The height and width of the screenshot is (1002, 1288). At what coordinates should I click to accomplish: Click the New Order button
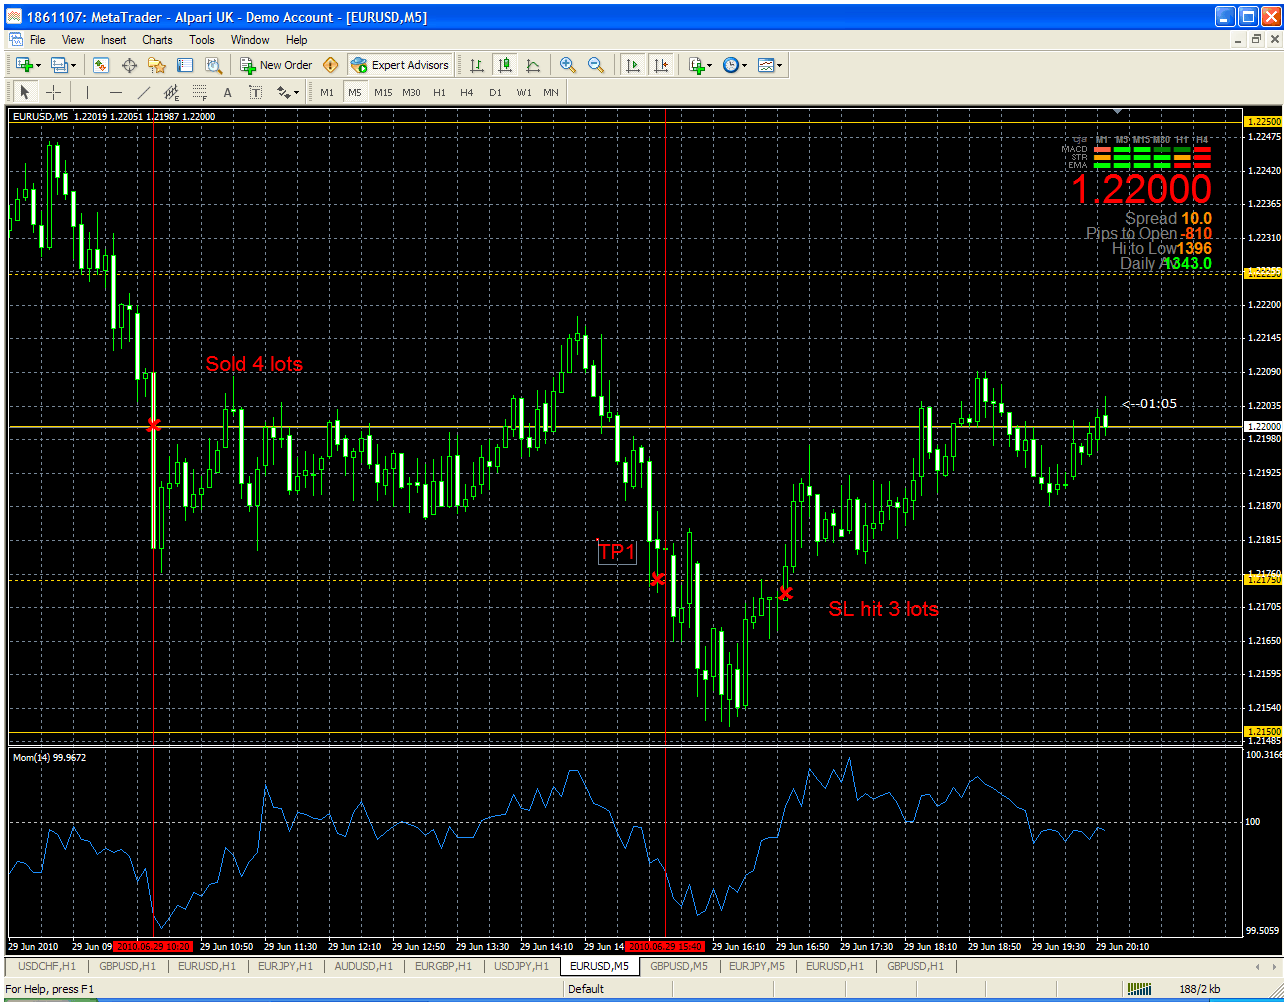coord(277,65)
